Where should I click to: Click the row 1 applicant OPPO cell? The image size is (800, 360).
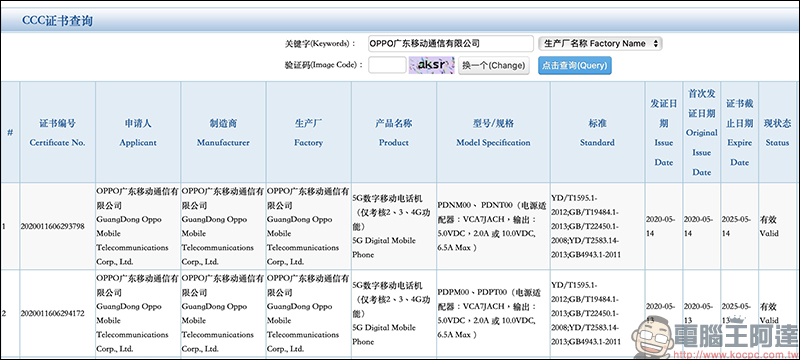coord(138,226)
